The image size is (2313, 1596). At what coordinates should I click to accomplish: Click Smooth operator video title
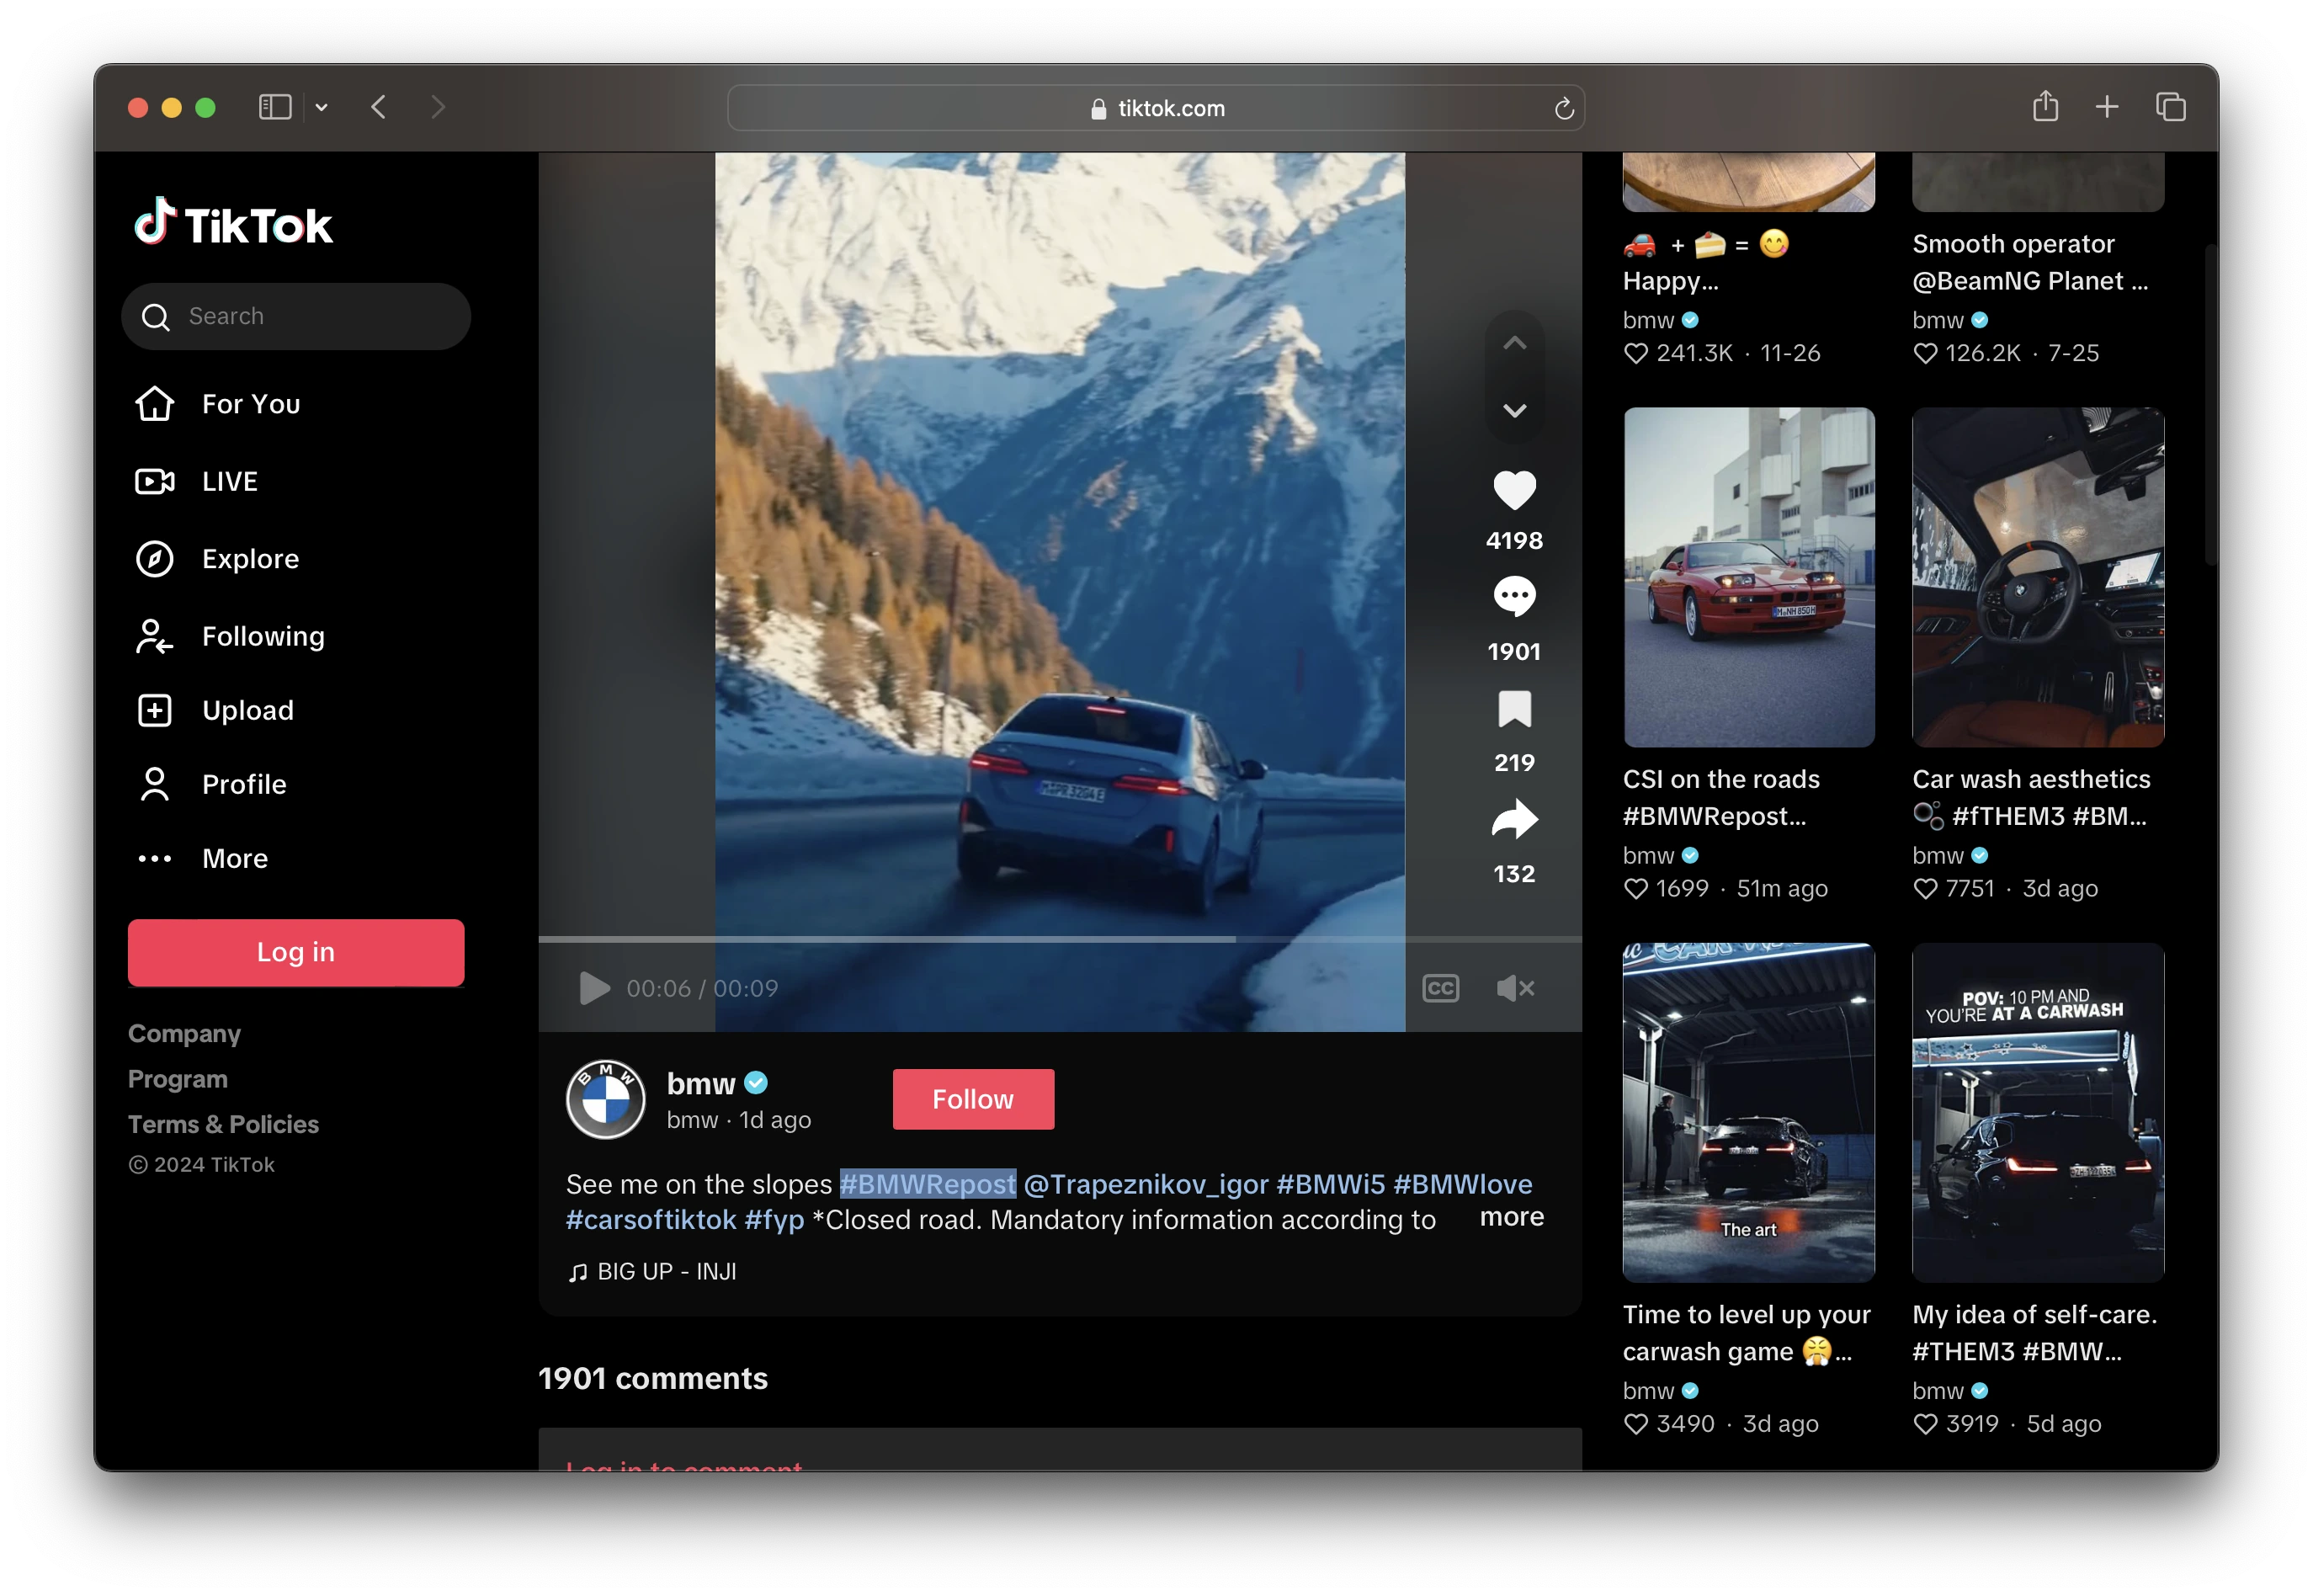click(x=2029, y=262)
